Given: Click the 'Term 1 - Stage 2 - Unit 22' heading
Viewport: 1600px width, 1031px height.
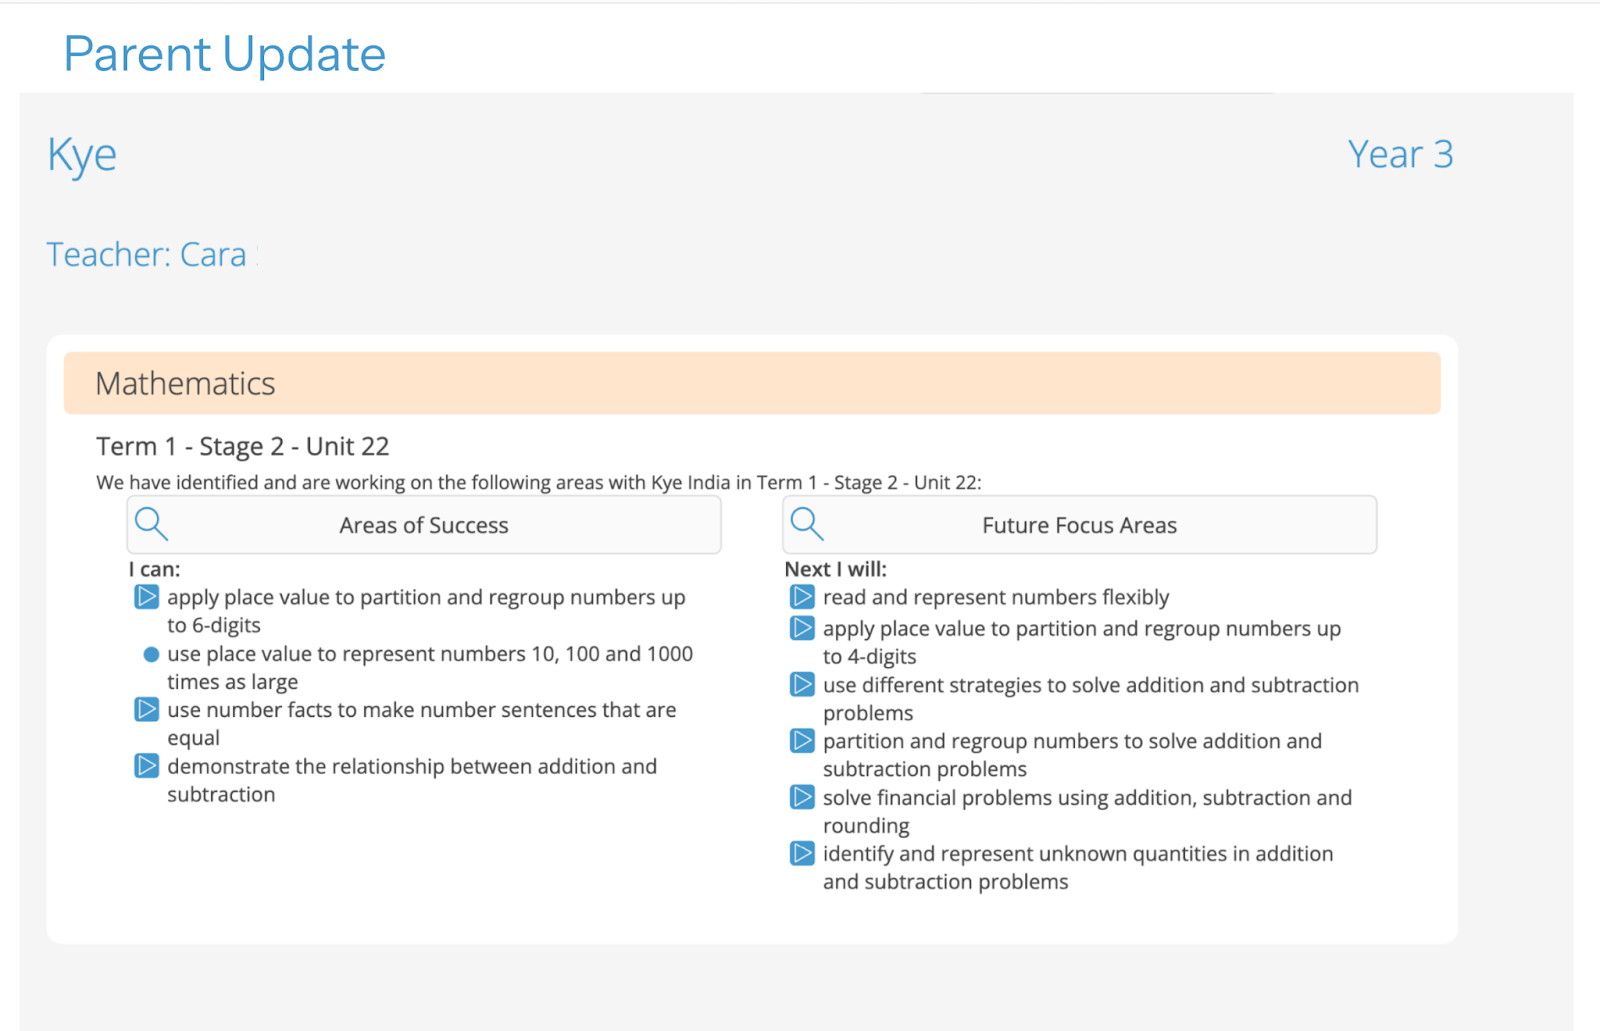Looking at the screenshot, I should (243, 446).
